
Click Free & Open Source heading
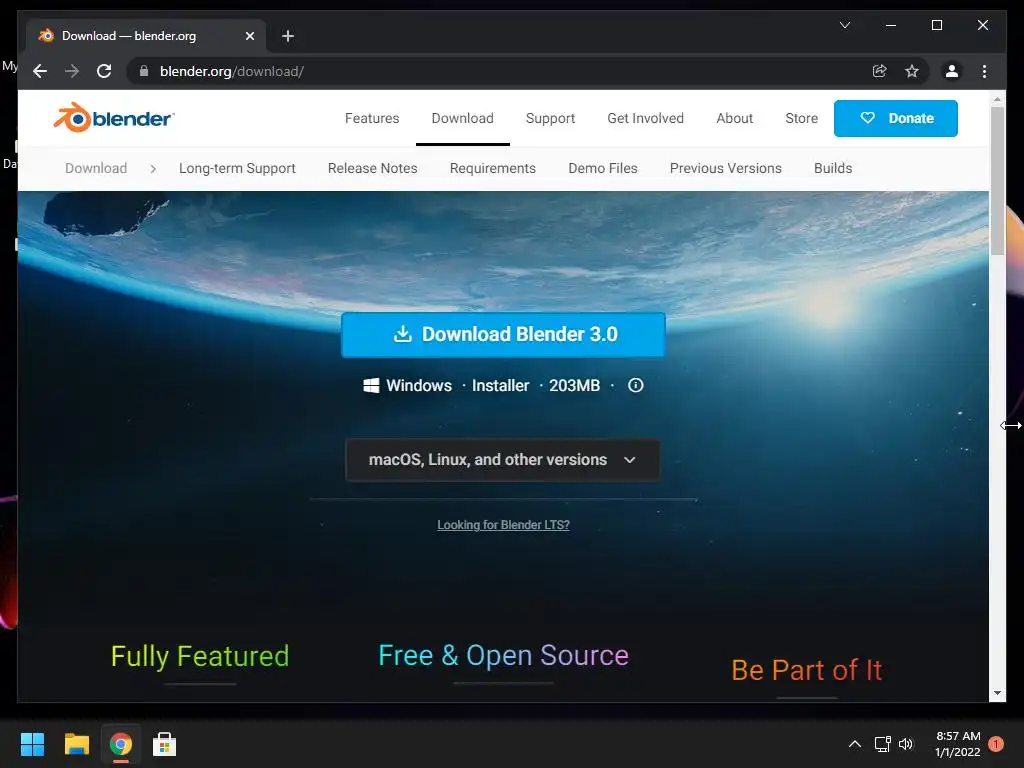pos(503,656)
